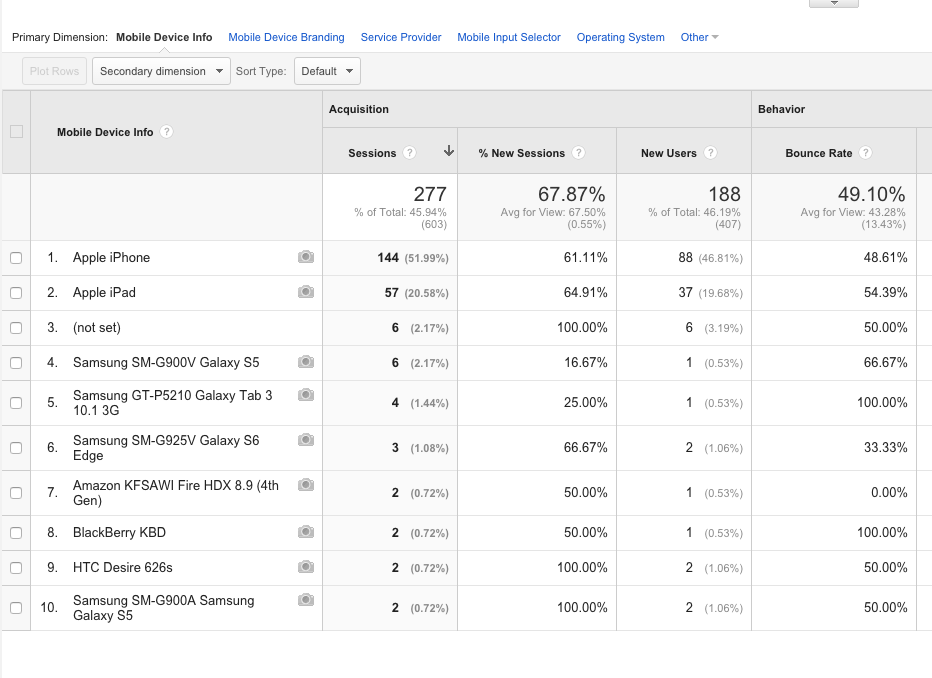View device photo for Samsung SM-G900V Galaxy S5
Screen dimensions: 932x678
click(x=306, y=362)
